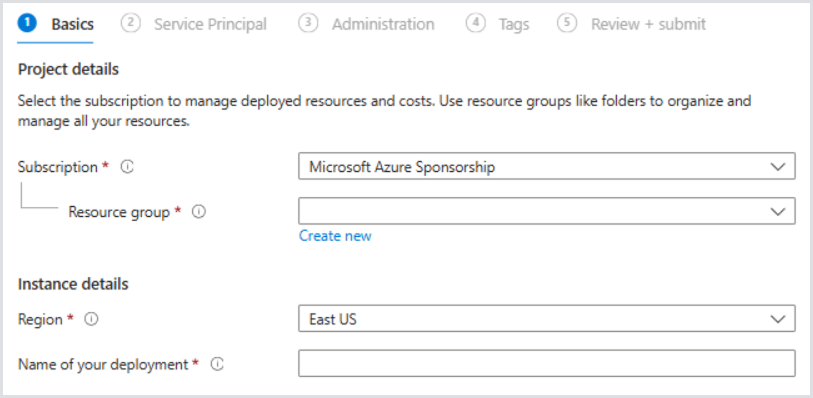This screenshot has width=813, height=398.
Task: Click the Subscription info icon
Action: pyautogui.click(x=127, y=167)
